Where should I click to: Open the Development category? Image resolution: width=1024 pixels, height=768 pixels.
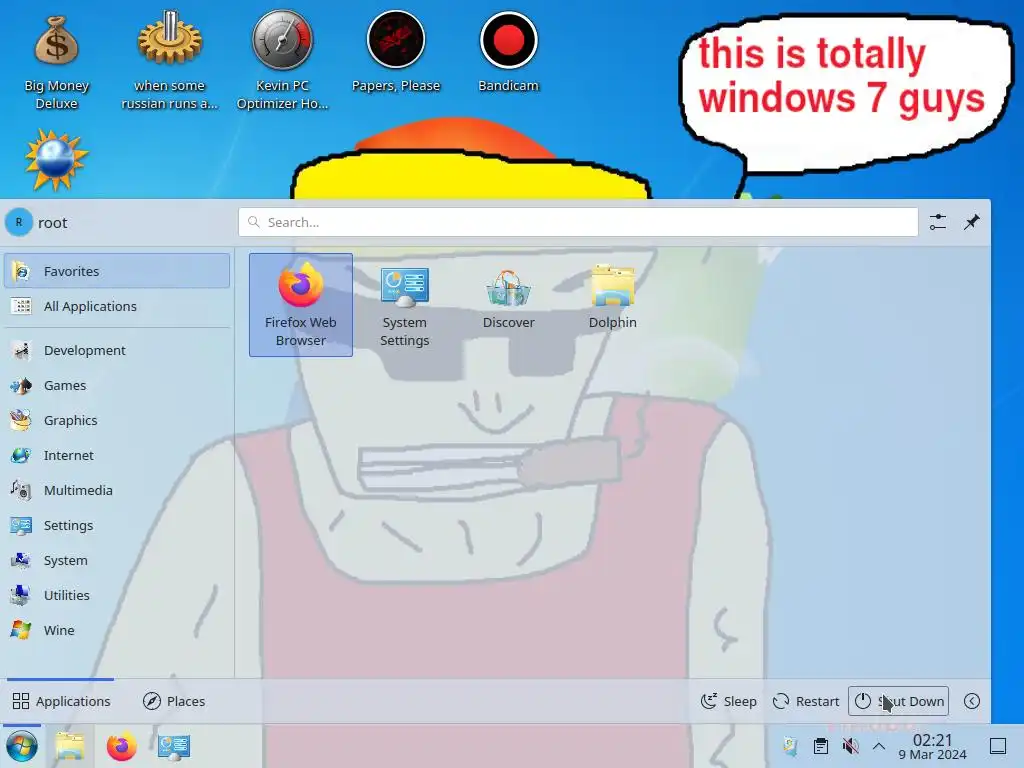(117, 350)
